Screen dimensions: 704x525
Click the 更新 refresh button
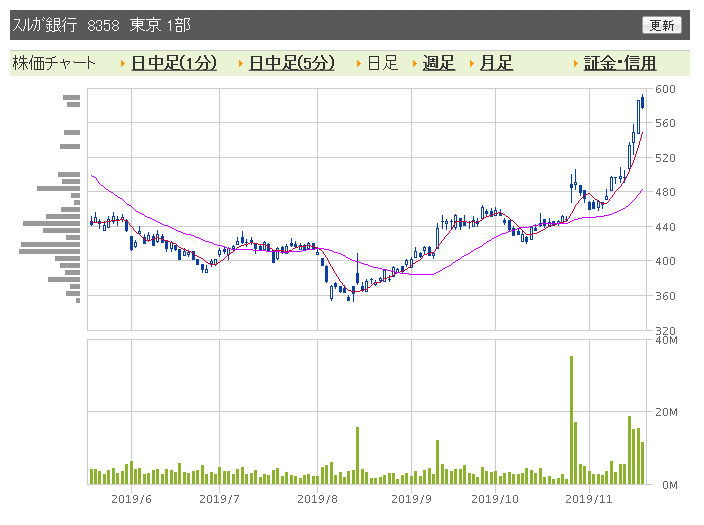click(x=661, y=25)
